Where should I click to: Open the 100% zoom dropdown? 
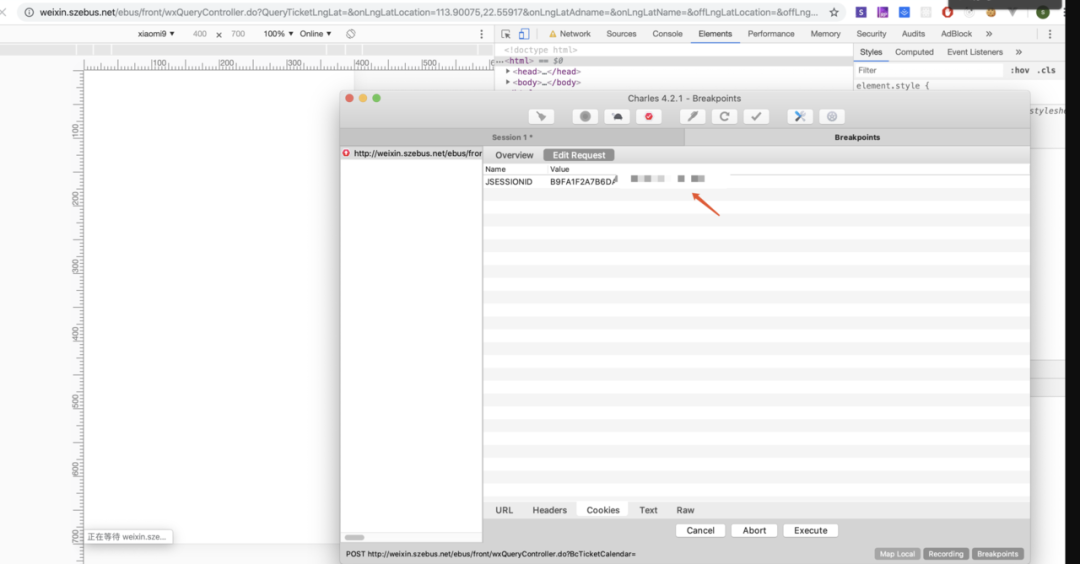click(278, 34)
